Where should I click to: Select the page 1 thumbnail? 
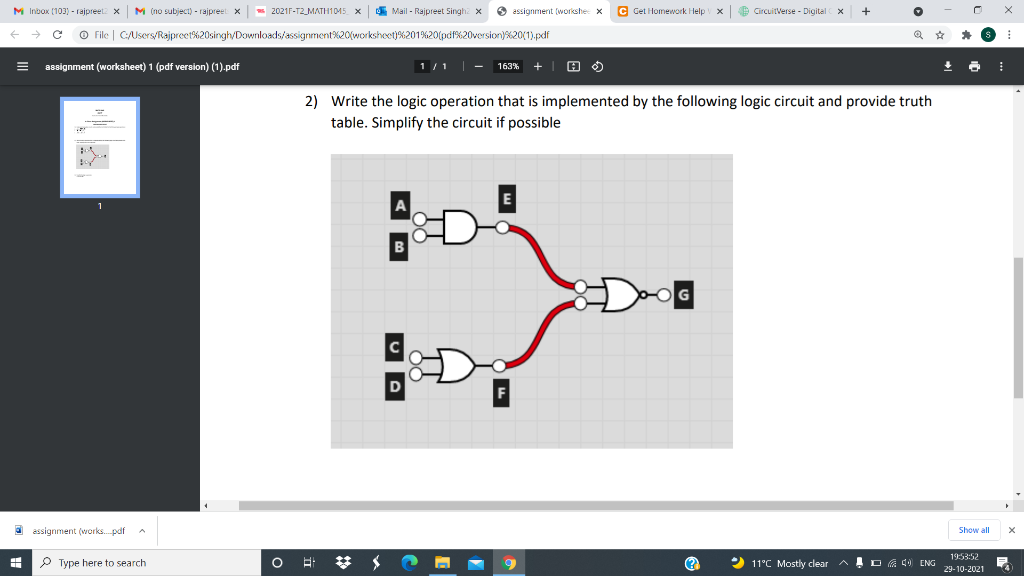click(100, 147)
